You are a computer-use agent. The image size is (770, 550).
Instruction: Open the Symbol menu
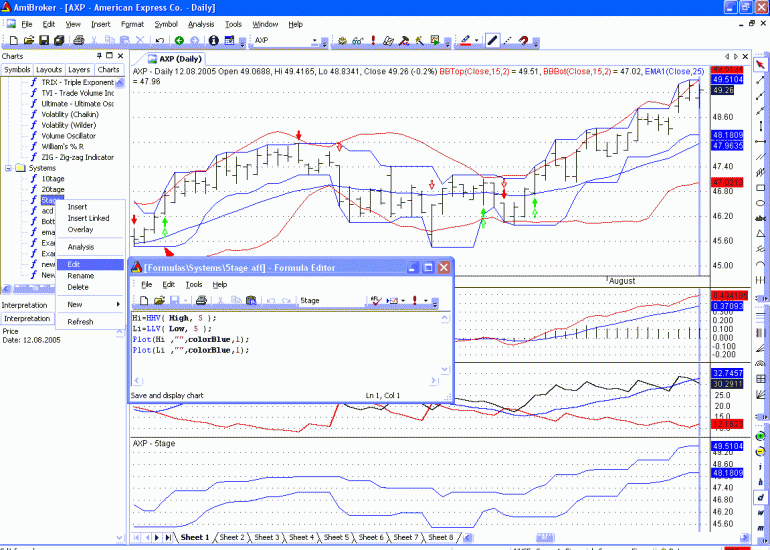(x=166, y=24)
